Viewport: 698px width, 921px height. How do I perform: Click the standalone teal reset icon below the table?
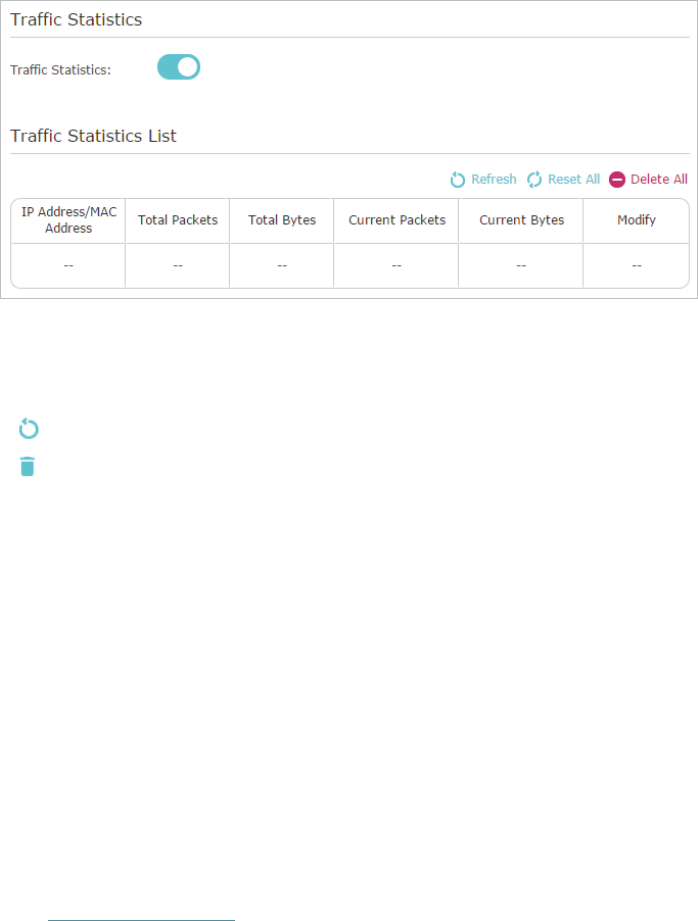[x=28, y=428]
